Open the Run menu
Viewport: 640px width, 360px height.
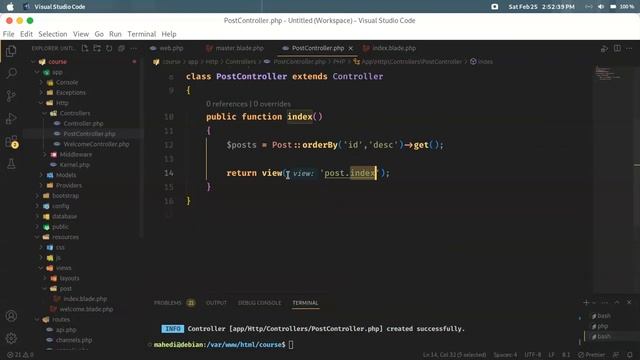coord(115,34)
